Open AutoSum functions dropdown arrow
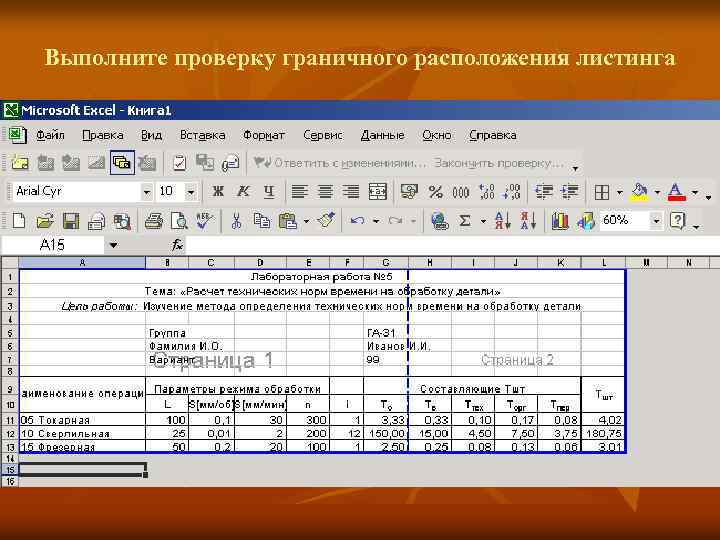Image resolution: width=720 pixels, height=540 pixels. coord(483,221)
